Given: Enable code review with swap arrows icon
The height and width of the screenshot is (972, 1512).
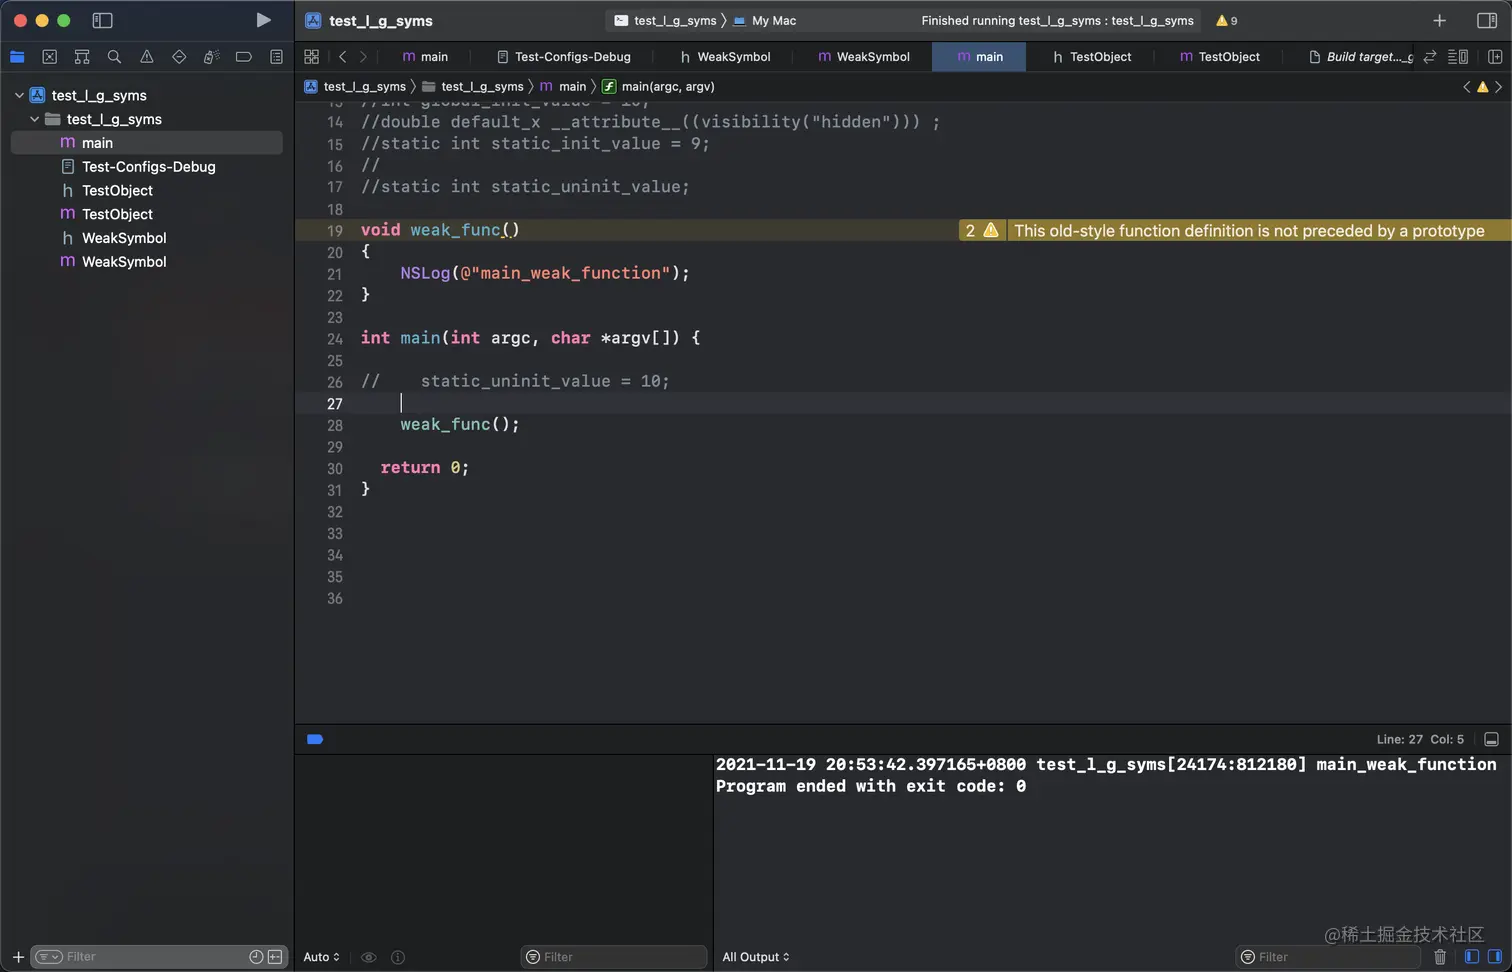Looking at the screenshot, I should [1430, 57].
